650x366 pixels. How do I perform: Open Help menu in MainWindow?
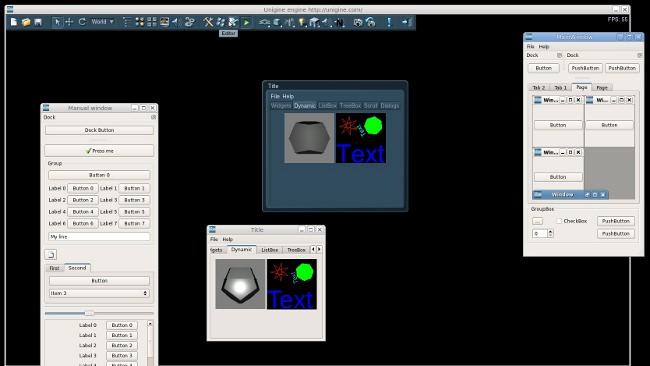point(544,46)
